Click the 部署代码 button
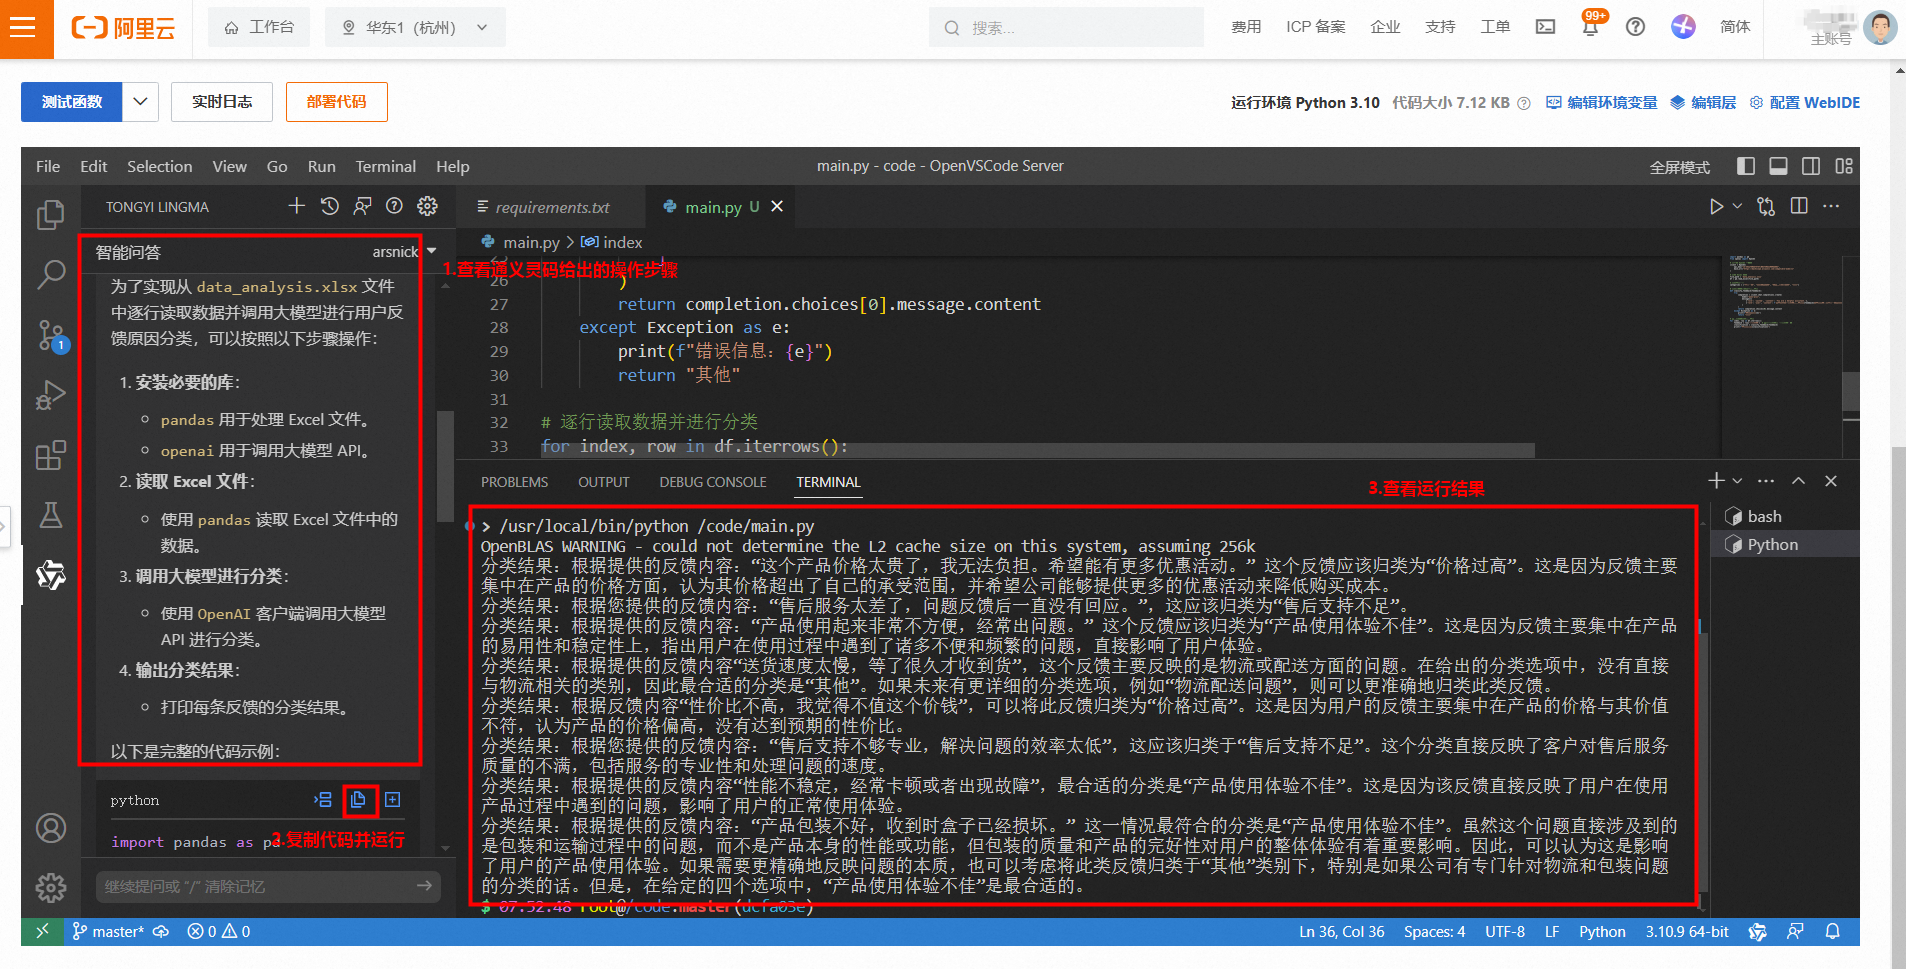Viewport: 1906px width, 969px height. coord(336,102)
